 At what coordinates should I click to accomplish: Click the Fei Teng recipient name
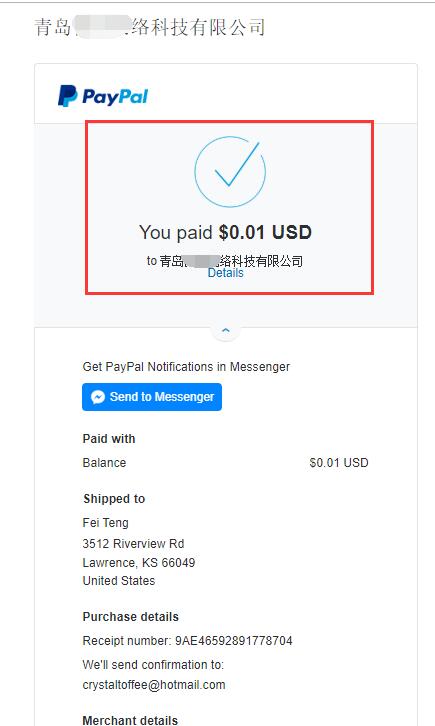pos(106,523)
